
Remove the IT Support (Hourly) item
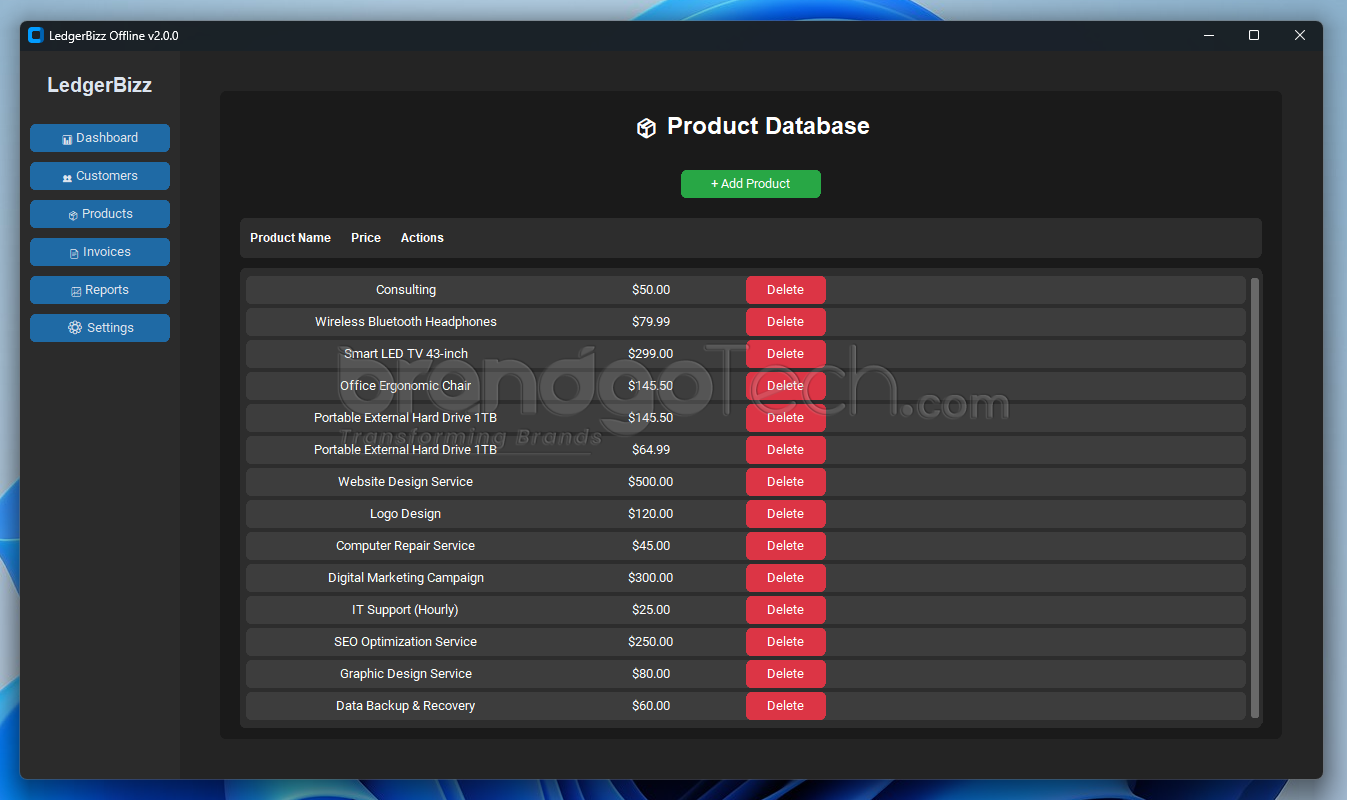[x=785, y=610]
